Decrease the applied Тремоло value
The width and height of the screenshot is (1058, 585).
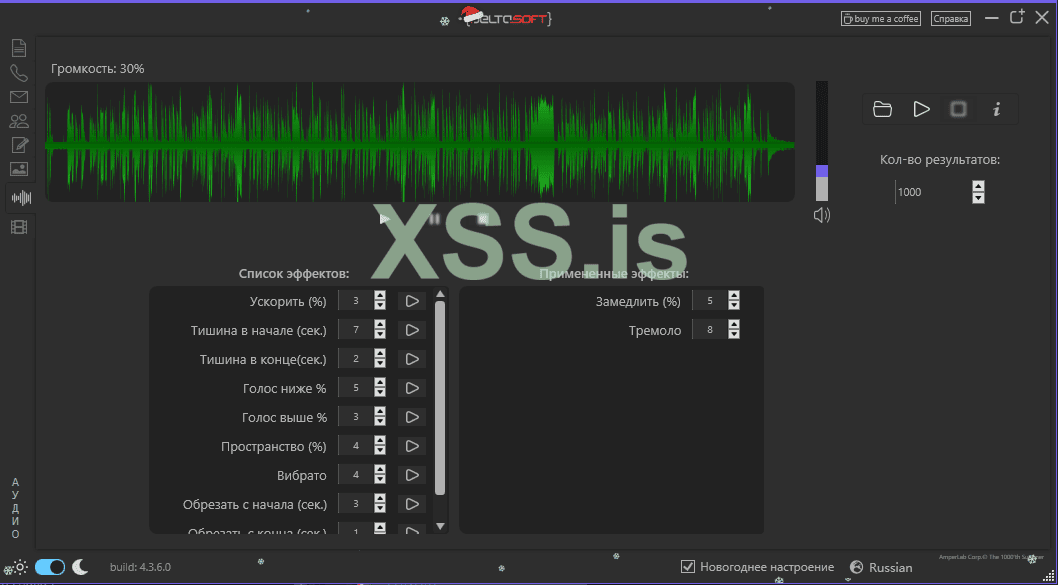[734, 335]
